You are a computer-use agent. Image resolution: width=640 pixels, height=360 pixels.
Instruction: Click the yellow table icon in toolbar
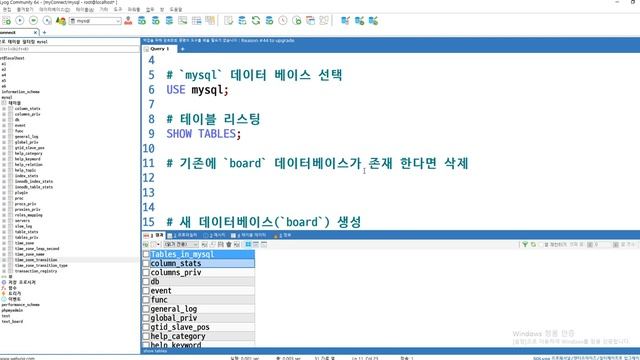coord(210,20)
